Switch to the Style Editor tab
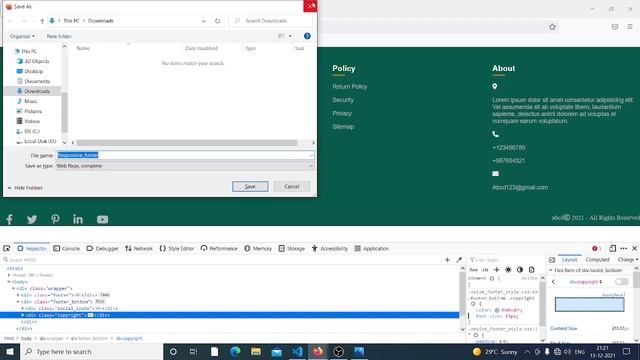The width and height of the screenshot is (640, 360). tap(177, 248)
